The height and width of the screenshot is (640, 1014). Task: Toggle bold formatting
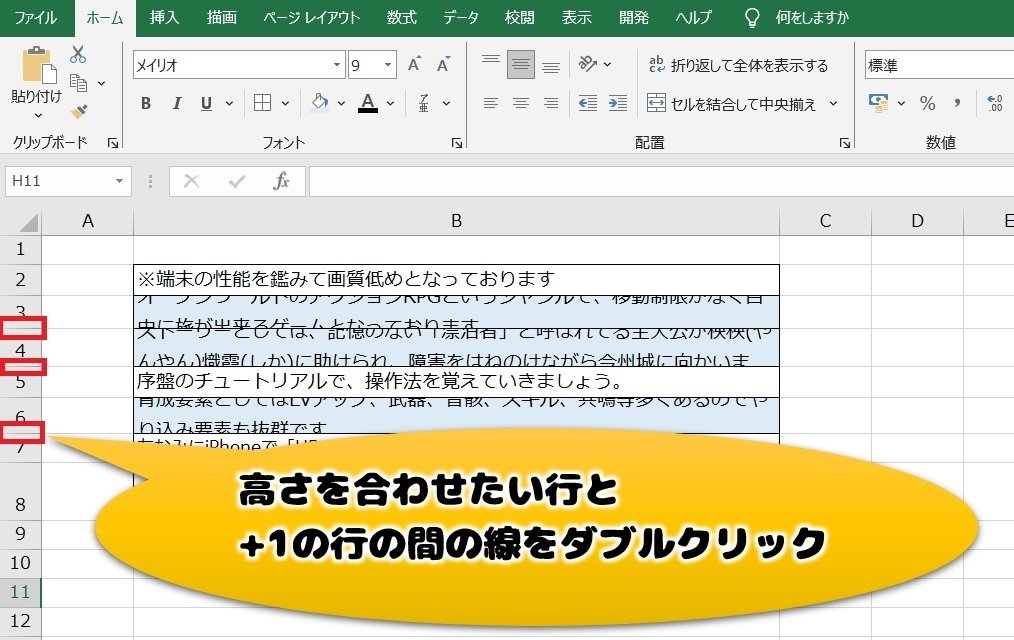click(146, 103)
